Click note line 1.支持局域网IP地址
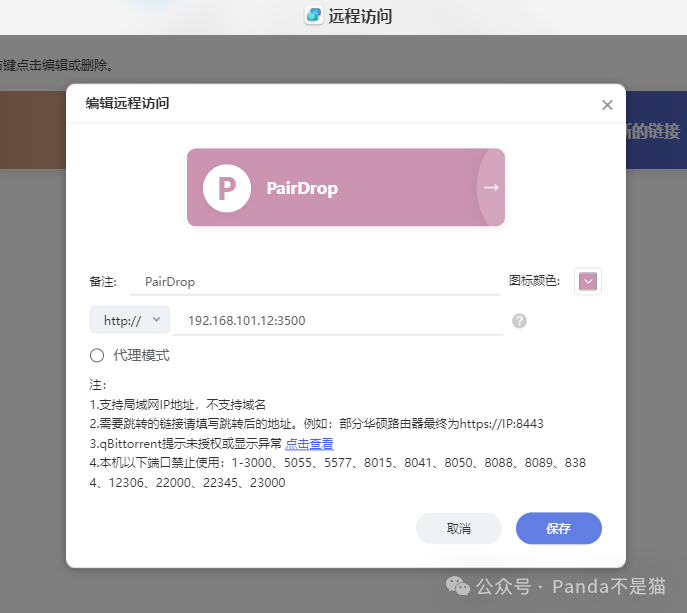 coord(177,404)
